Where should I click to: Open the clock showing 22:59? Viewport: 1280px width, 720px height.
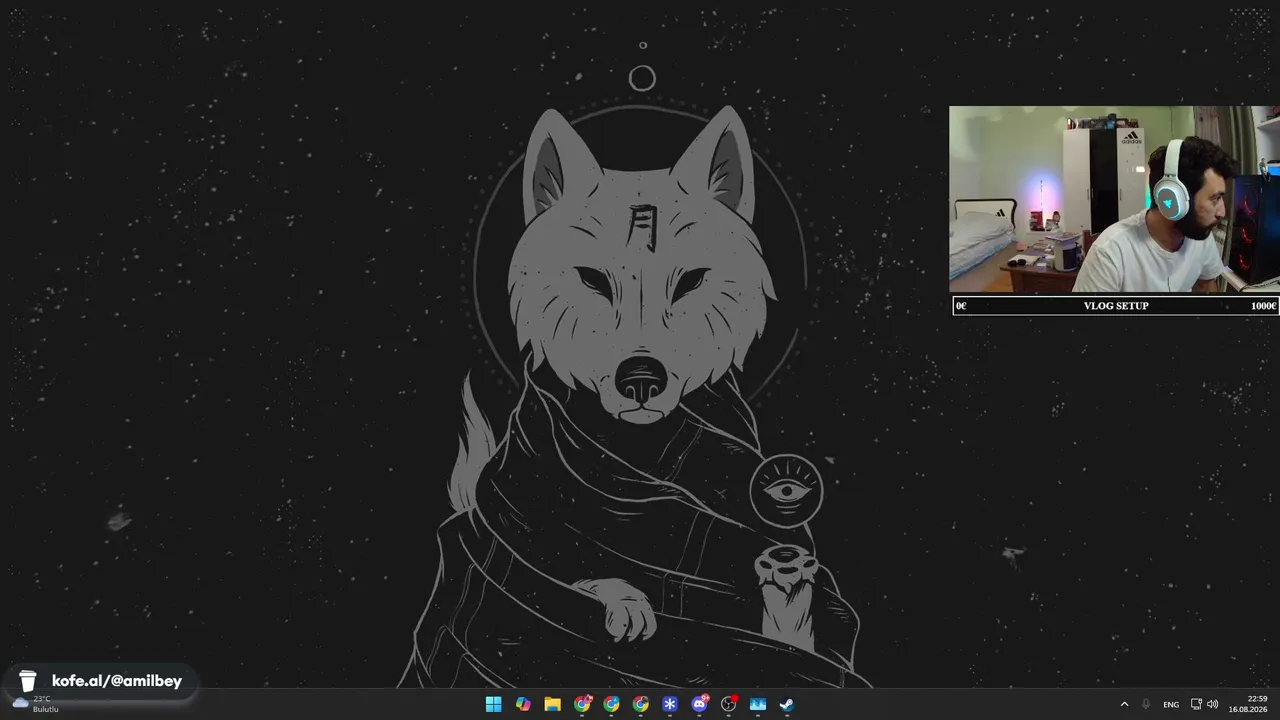click(x=1248, y=704)
